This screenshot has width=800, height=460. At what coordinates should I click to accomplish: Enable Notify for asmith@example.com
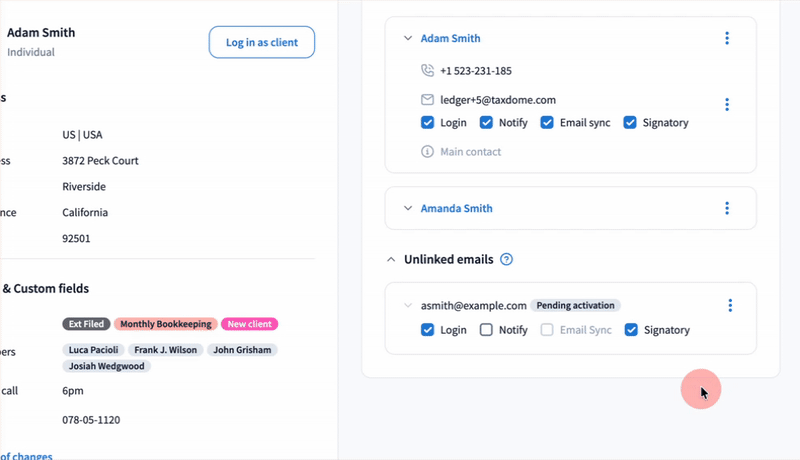click(x=487, y=330)
